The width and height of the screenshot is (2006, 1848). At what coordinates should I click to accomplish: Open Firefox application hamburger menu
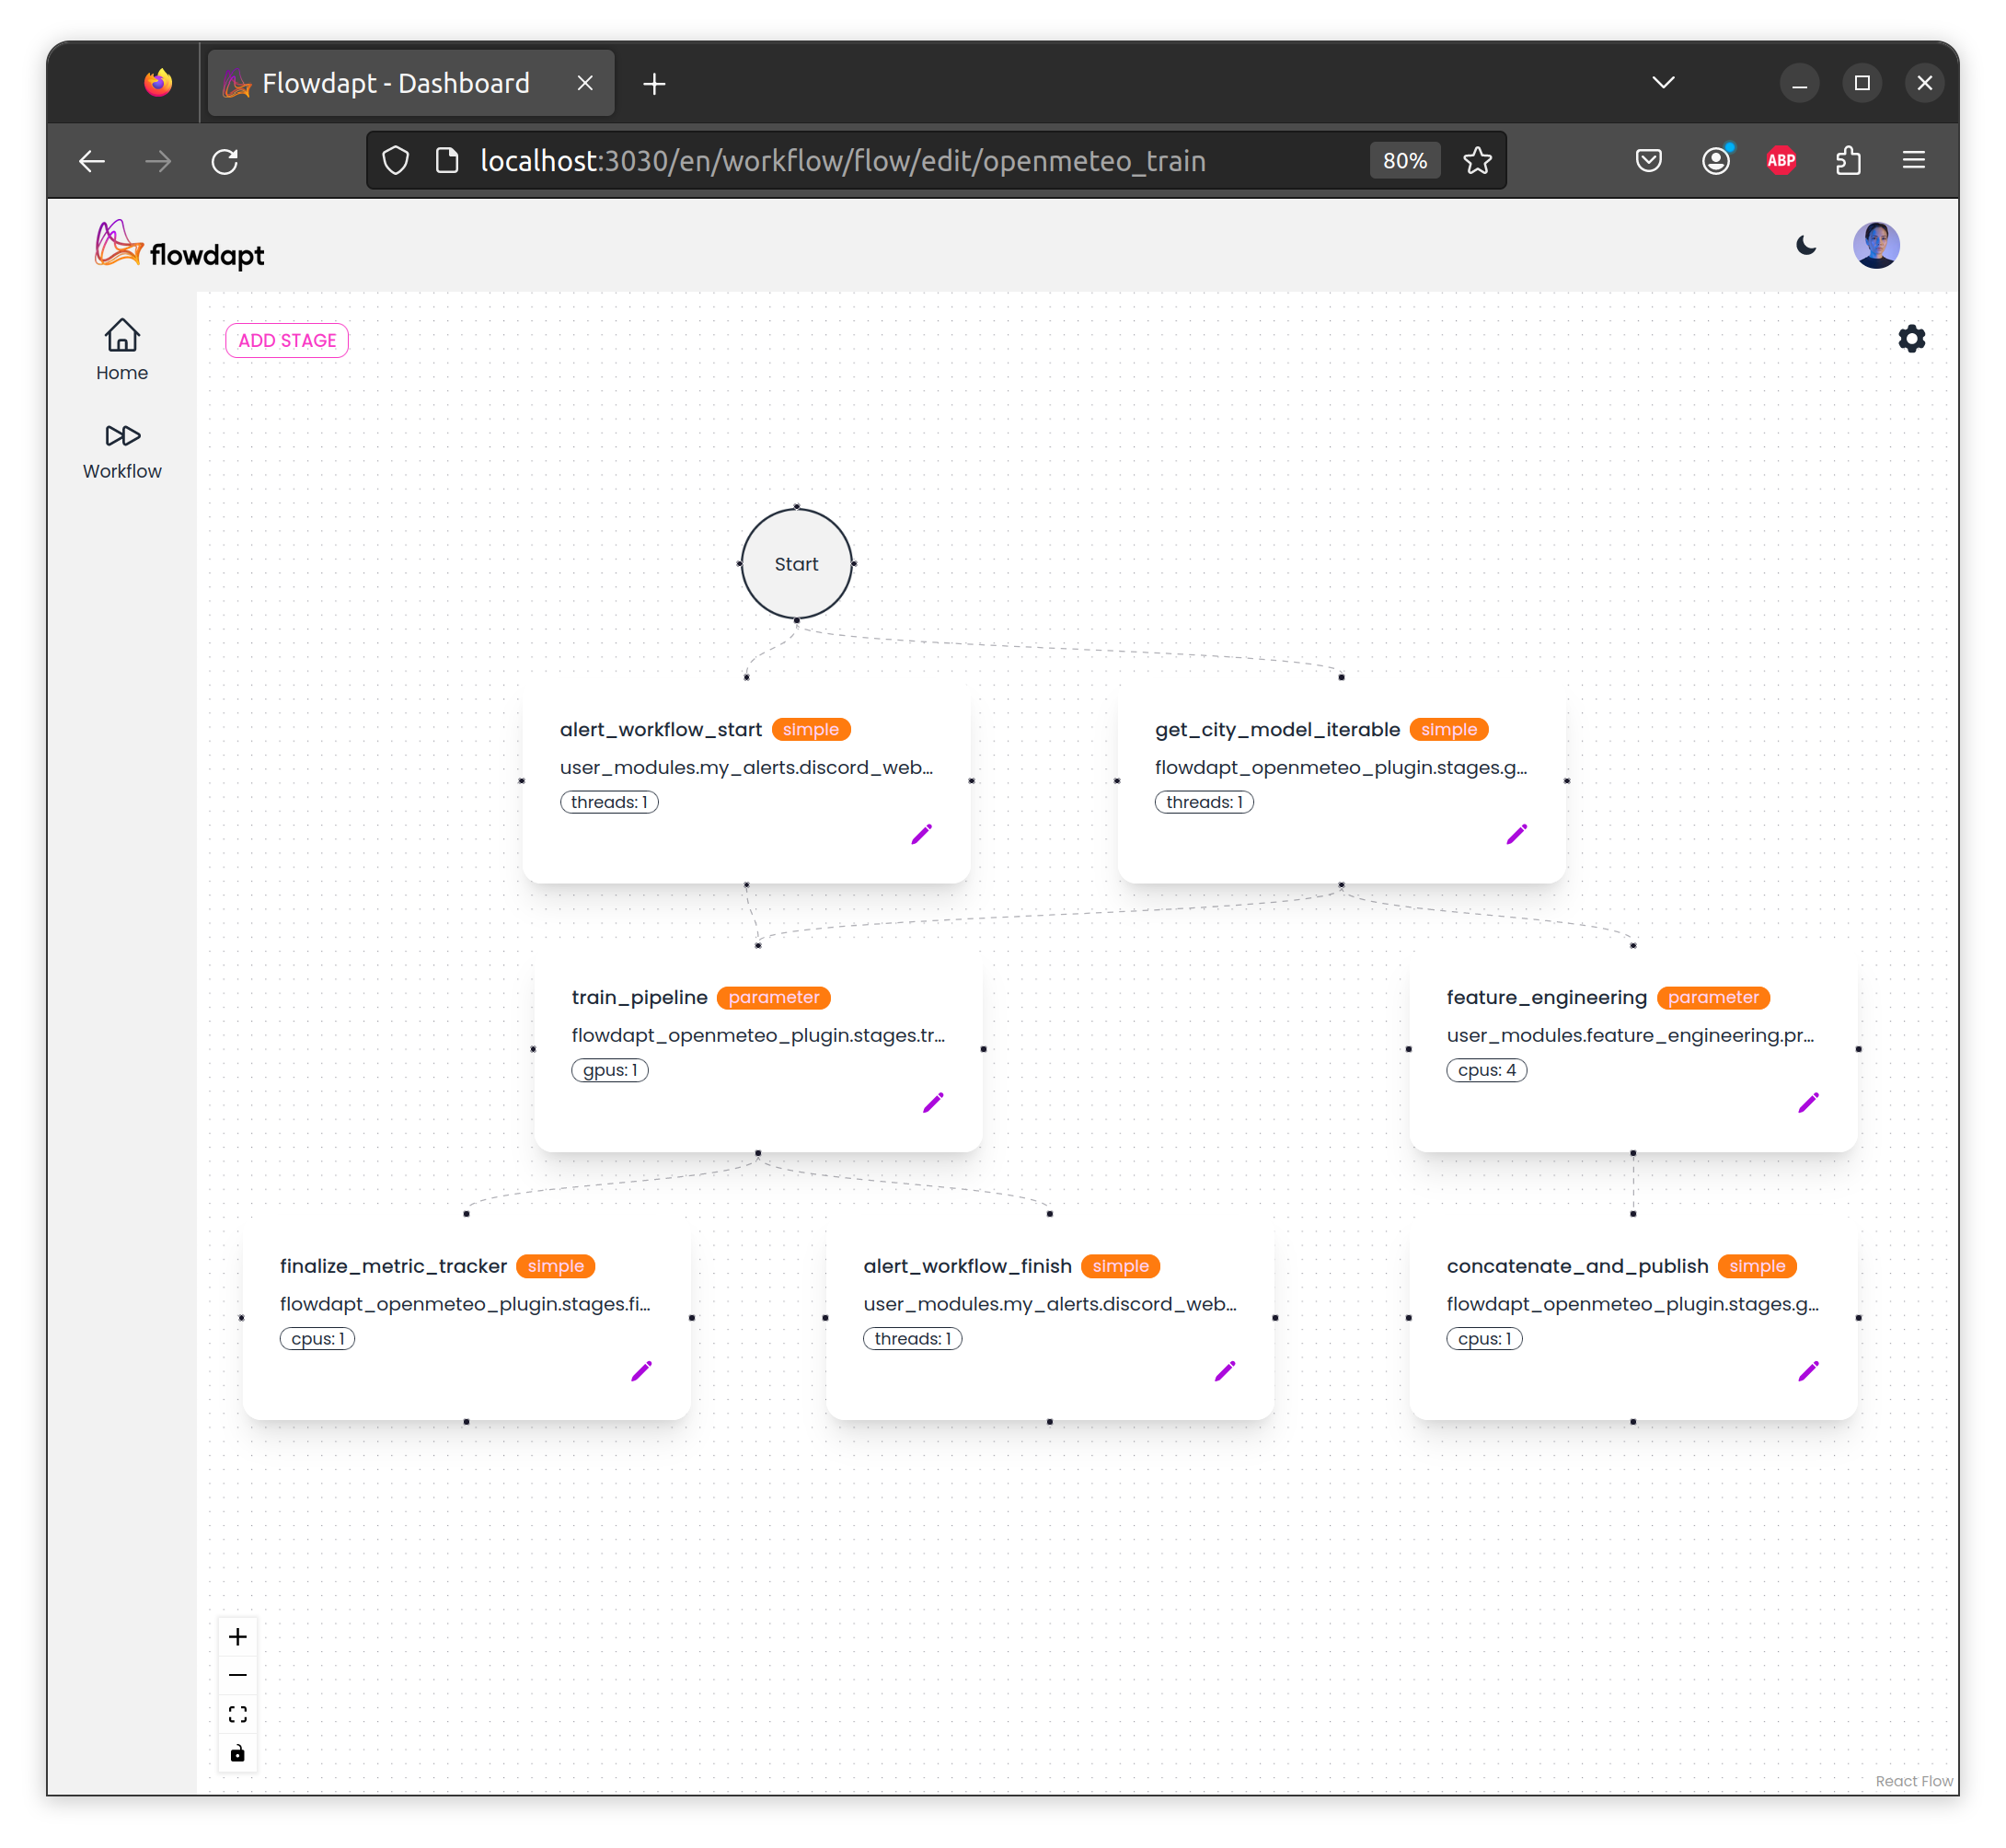[1913, 160]
